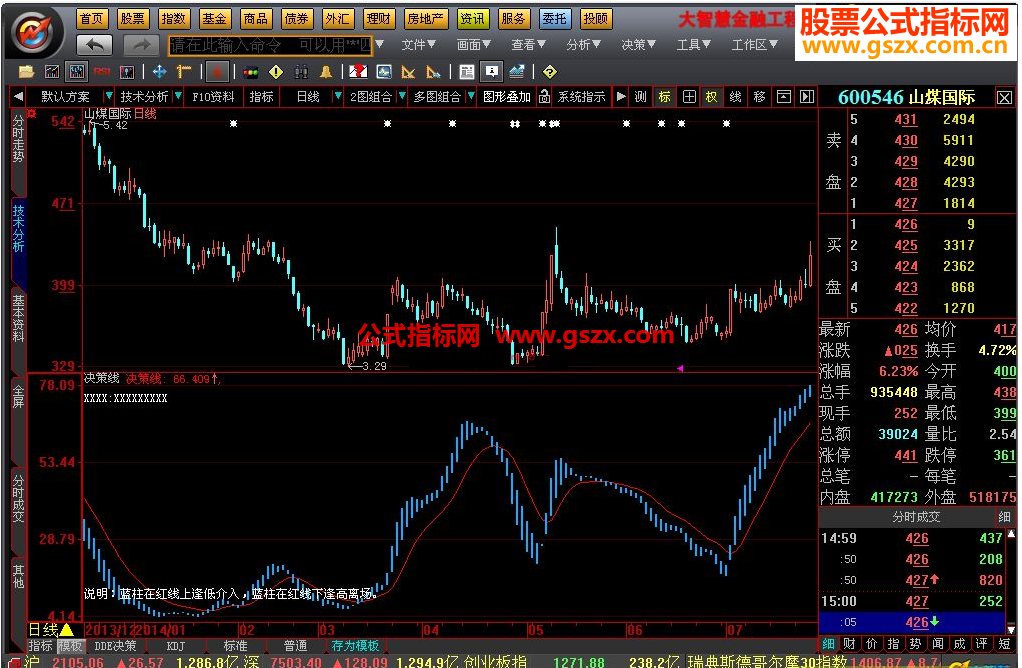Viewport: 1022px width, 668px height.
Task: Toggle the 权 rights-adjustment button
Action: tap(711, 97)
